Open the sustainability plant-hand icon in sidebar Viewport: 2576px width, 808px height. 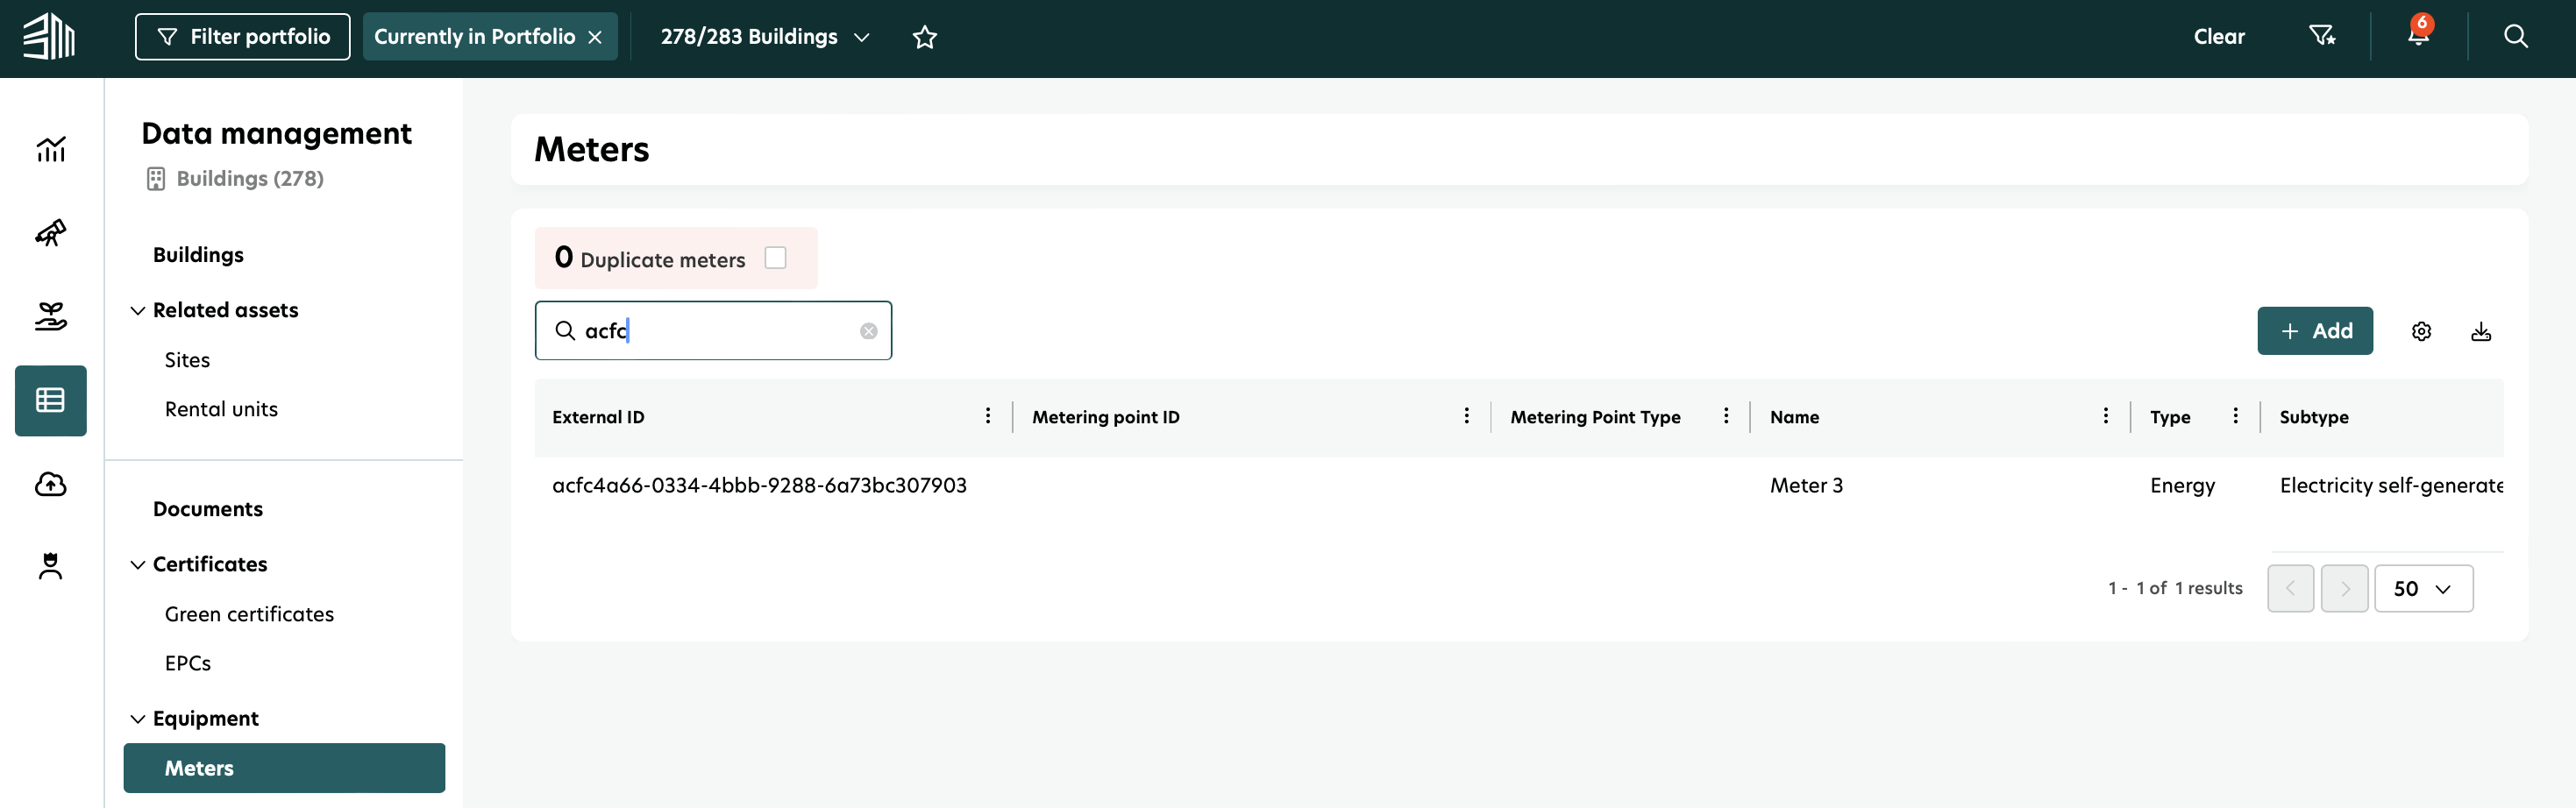pos(50,316)
